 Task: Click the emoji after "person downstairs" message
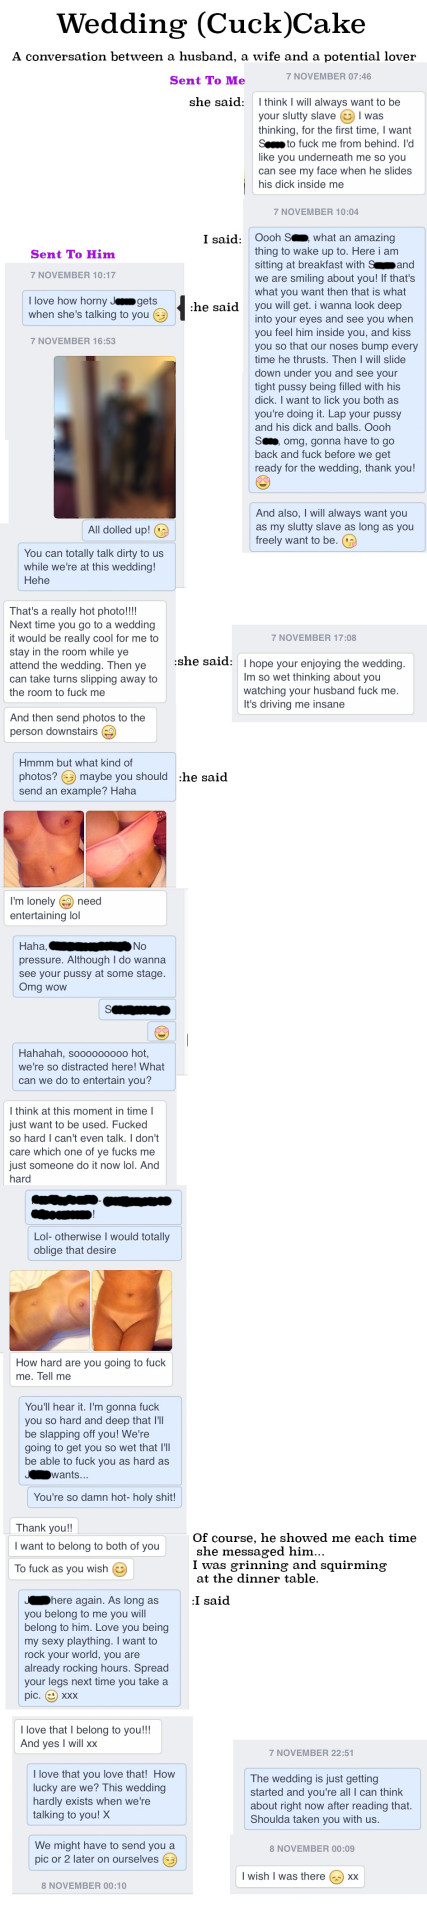[x=109, y=731]
